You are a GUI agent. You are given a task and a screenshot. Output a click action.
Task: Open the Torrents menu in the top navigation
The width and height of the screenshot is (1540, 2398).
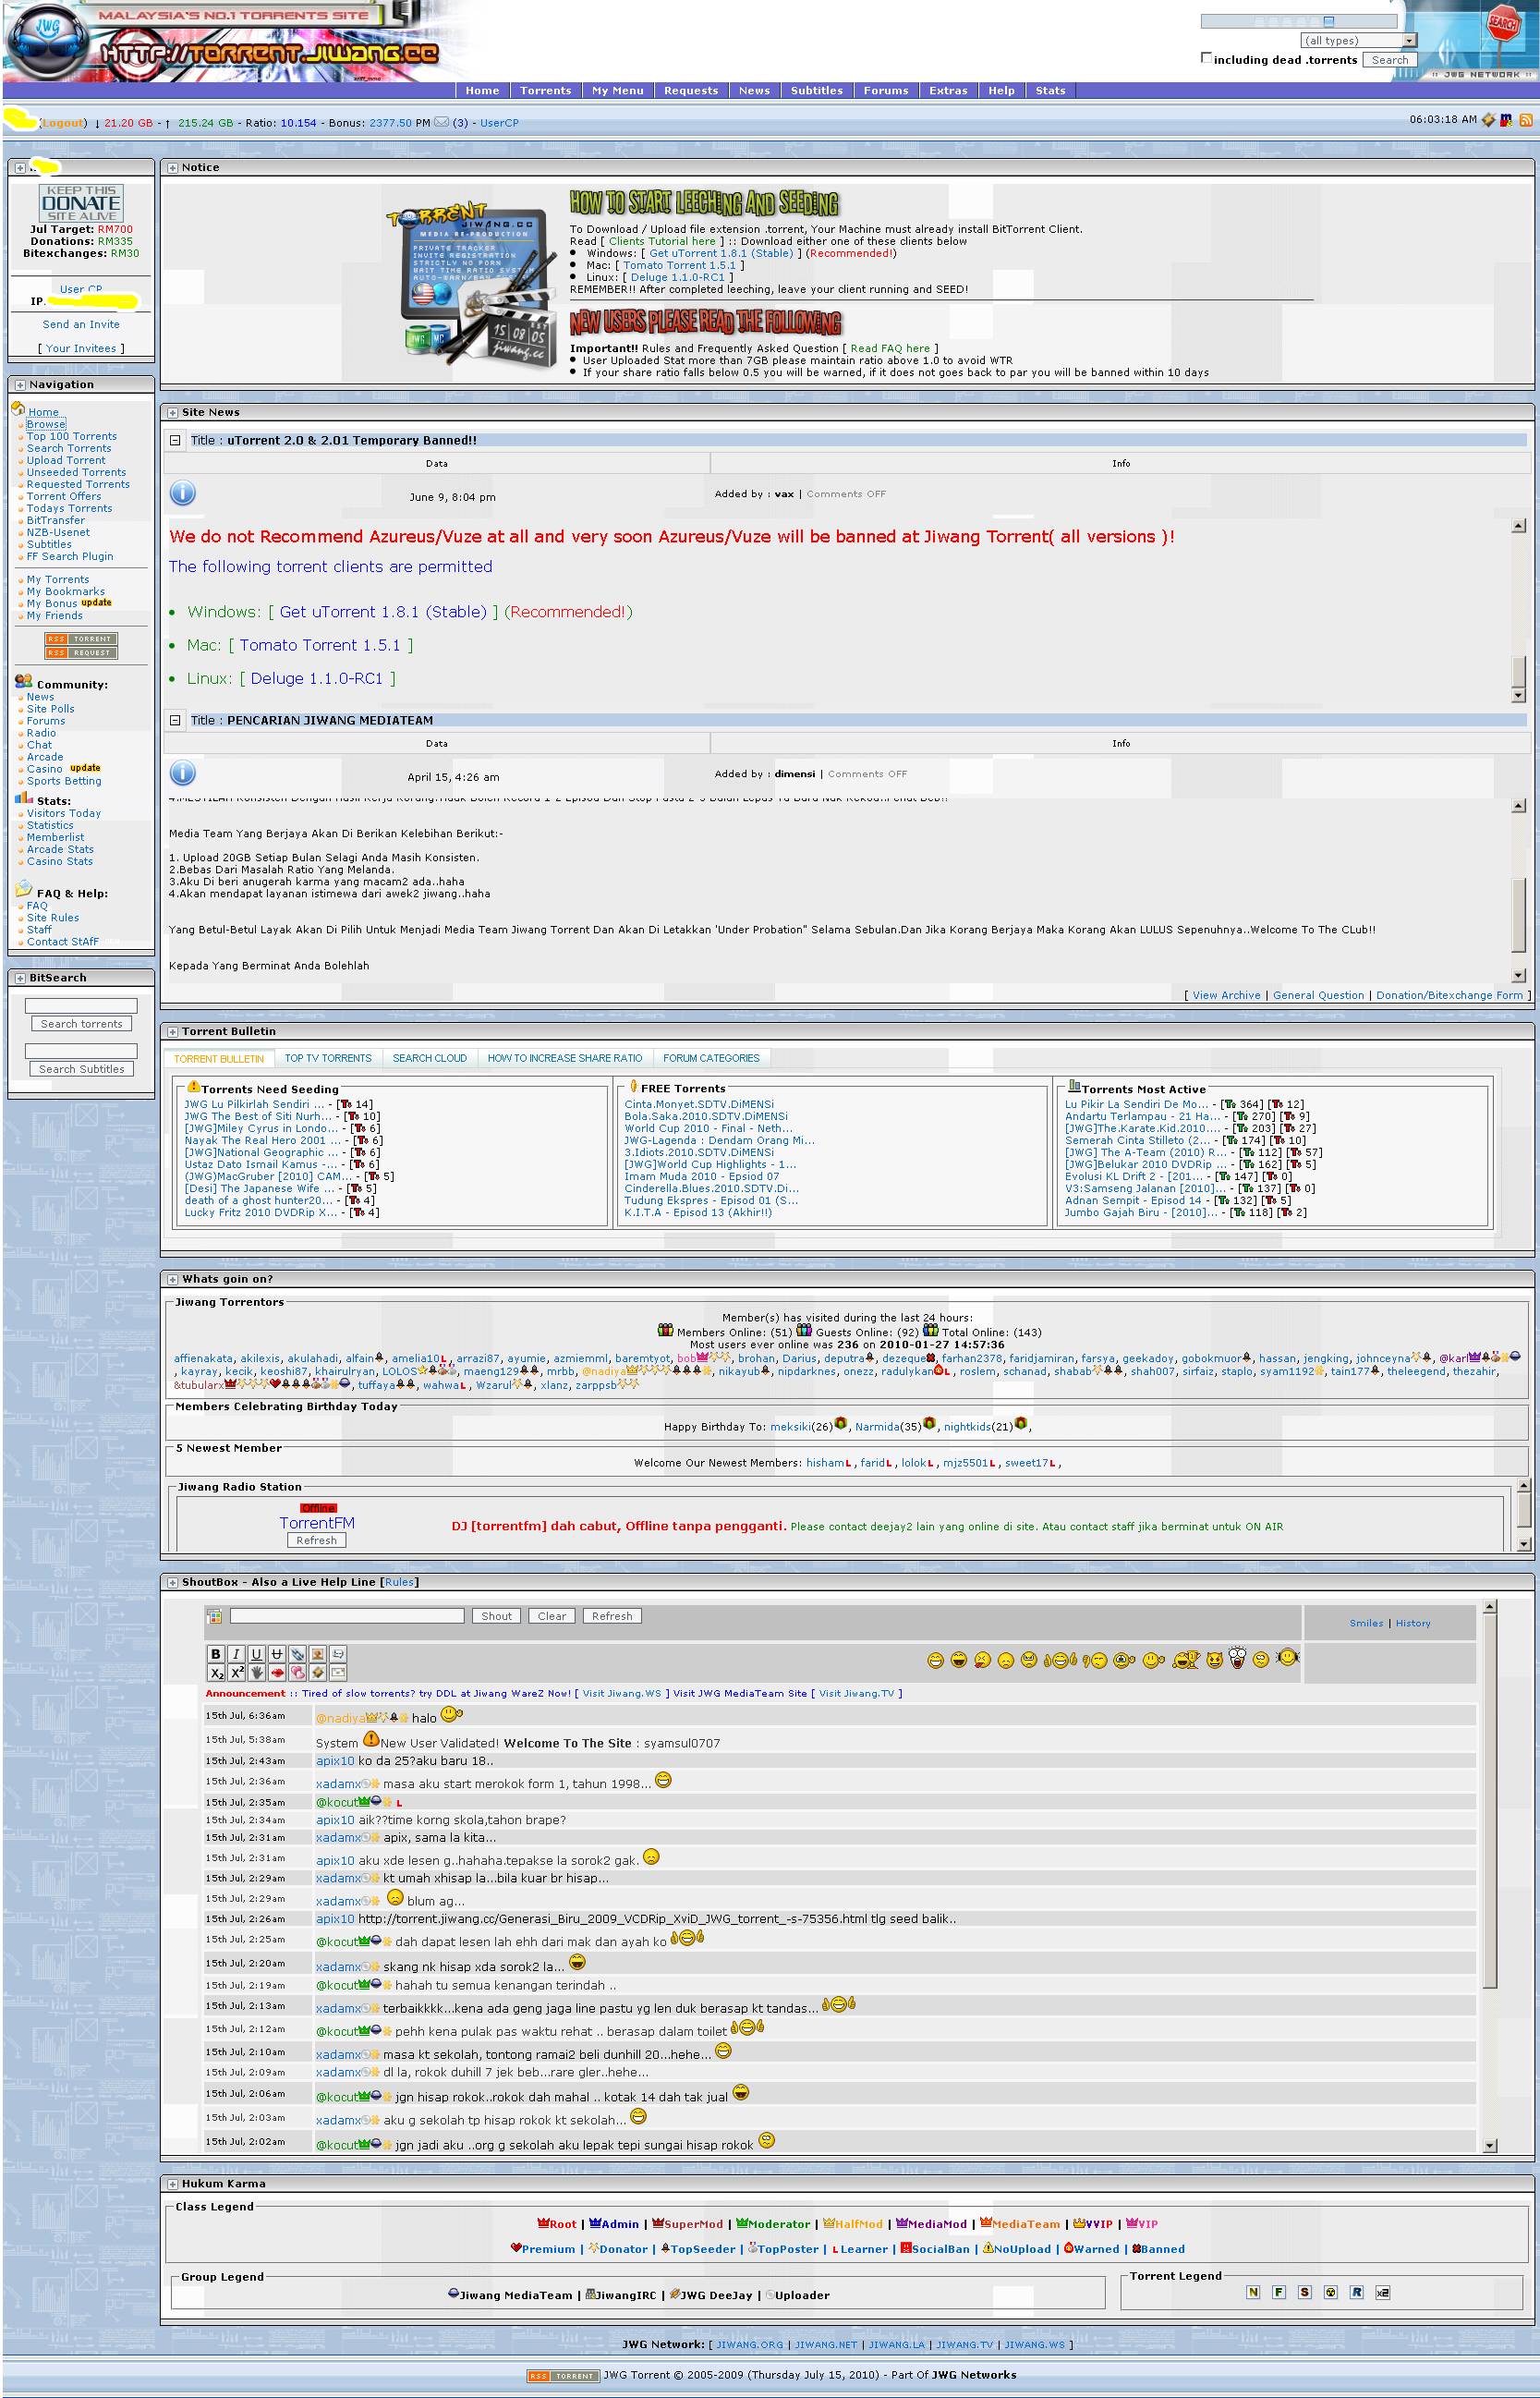[545, 90]
